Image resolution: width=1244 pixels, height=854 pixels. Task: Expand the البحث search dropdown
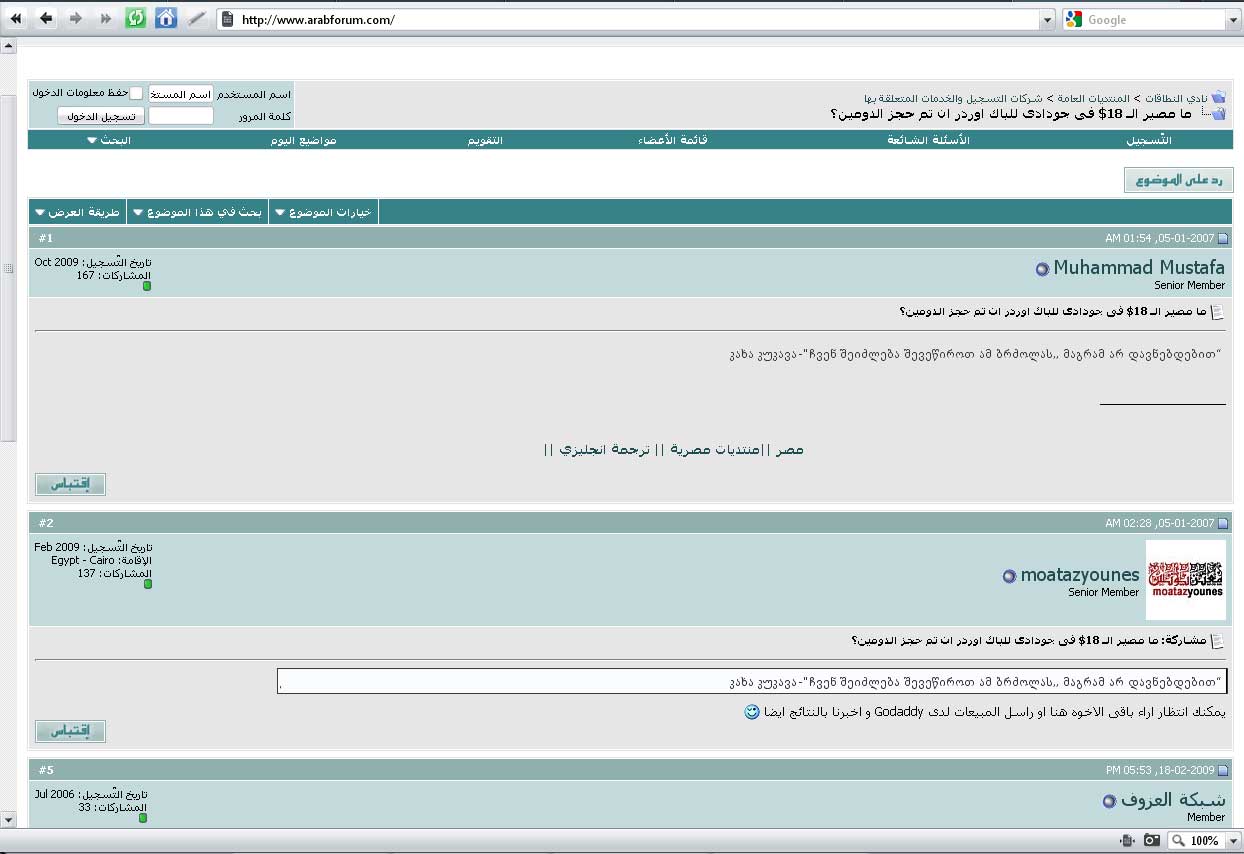[x=108, y=140]
